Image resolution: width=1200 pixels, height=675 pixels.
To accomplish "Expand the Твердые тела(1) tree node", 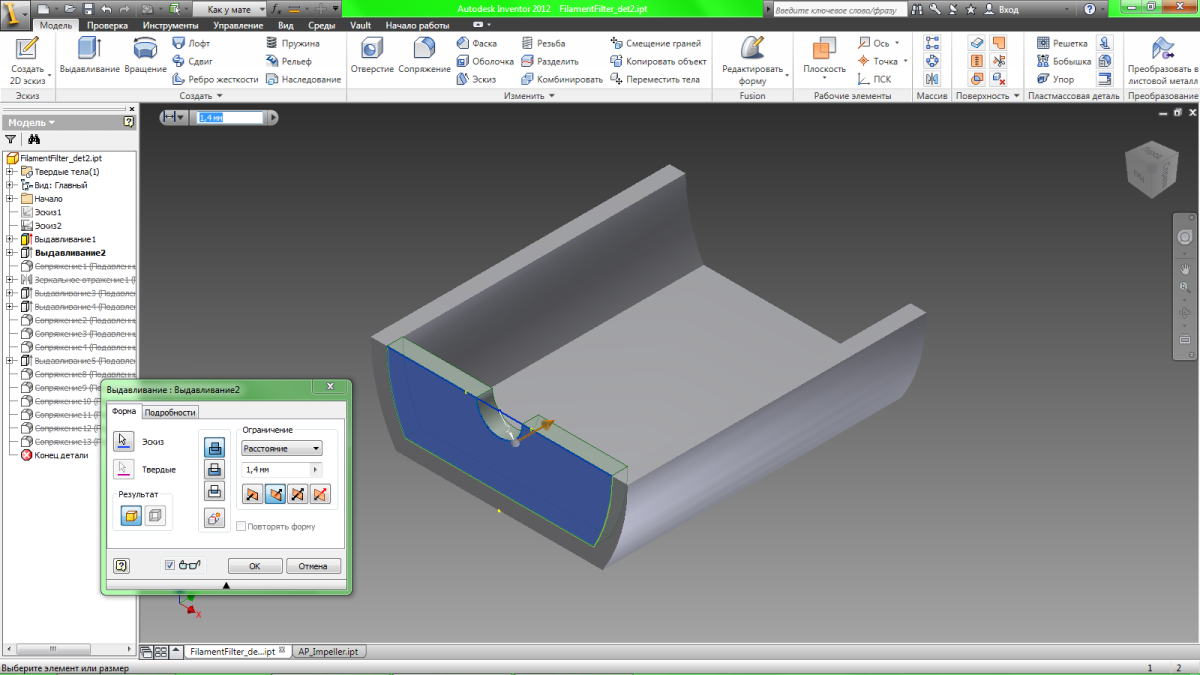I will pyautogui.click(x=10, y=172).
